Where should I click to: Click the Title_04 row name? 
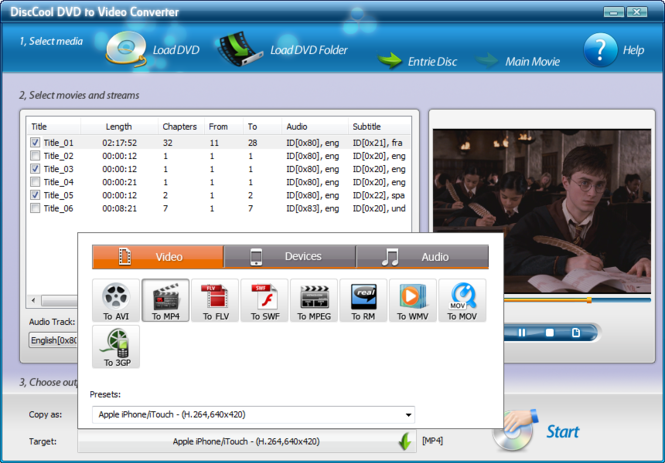[x=59, y=182]
